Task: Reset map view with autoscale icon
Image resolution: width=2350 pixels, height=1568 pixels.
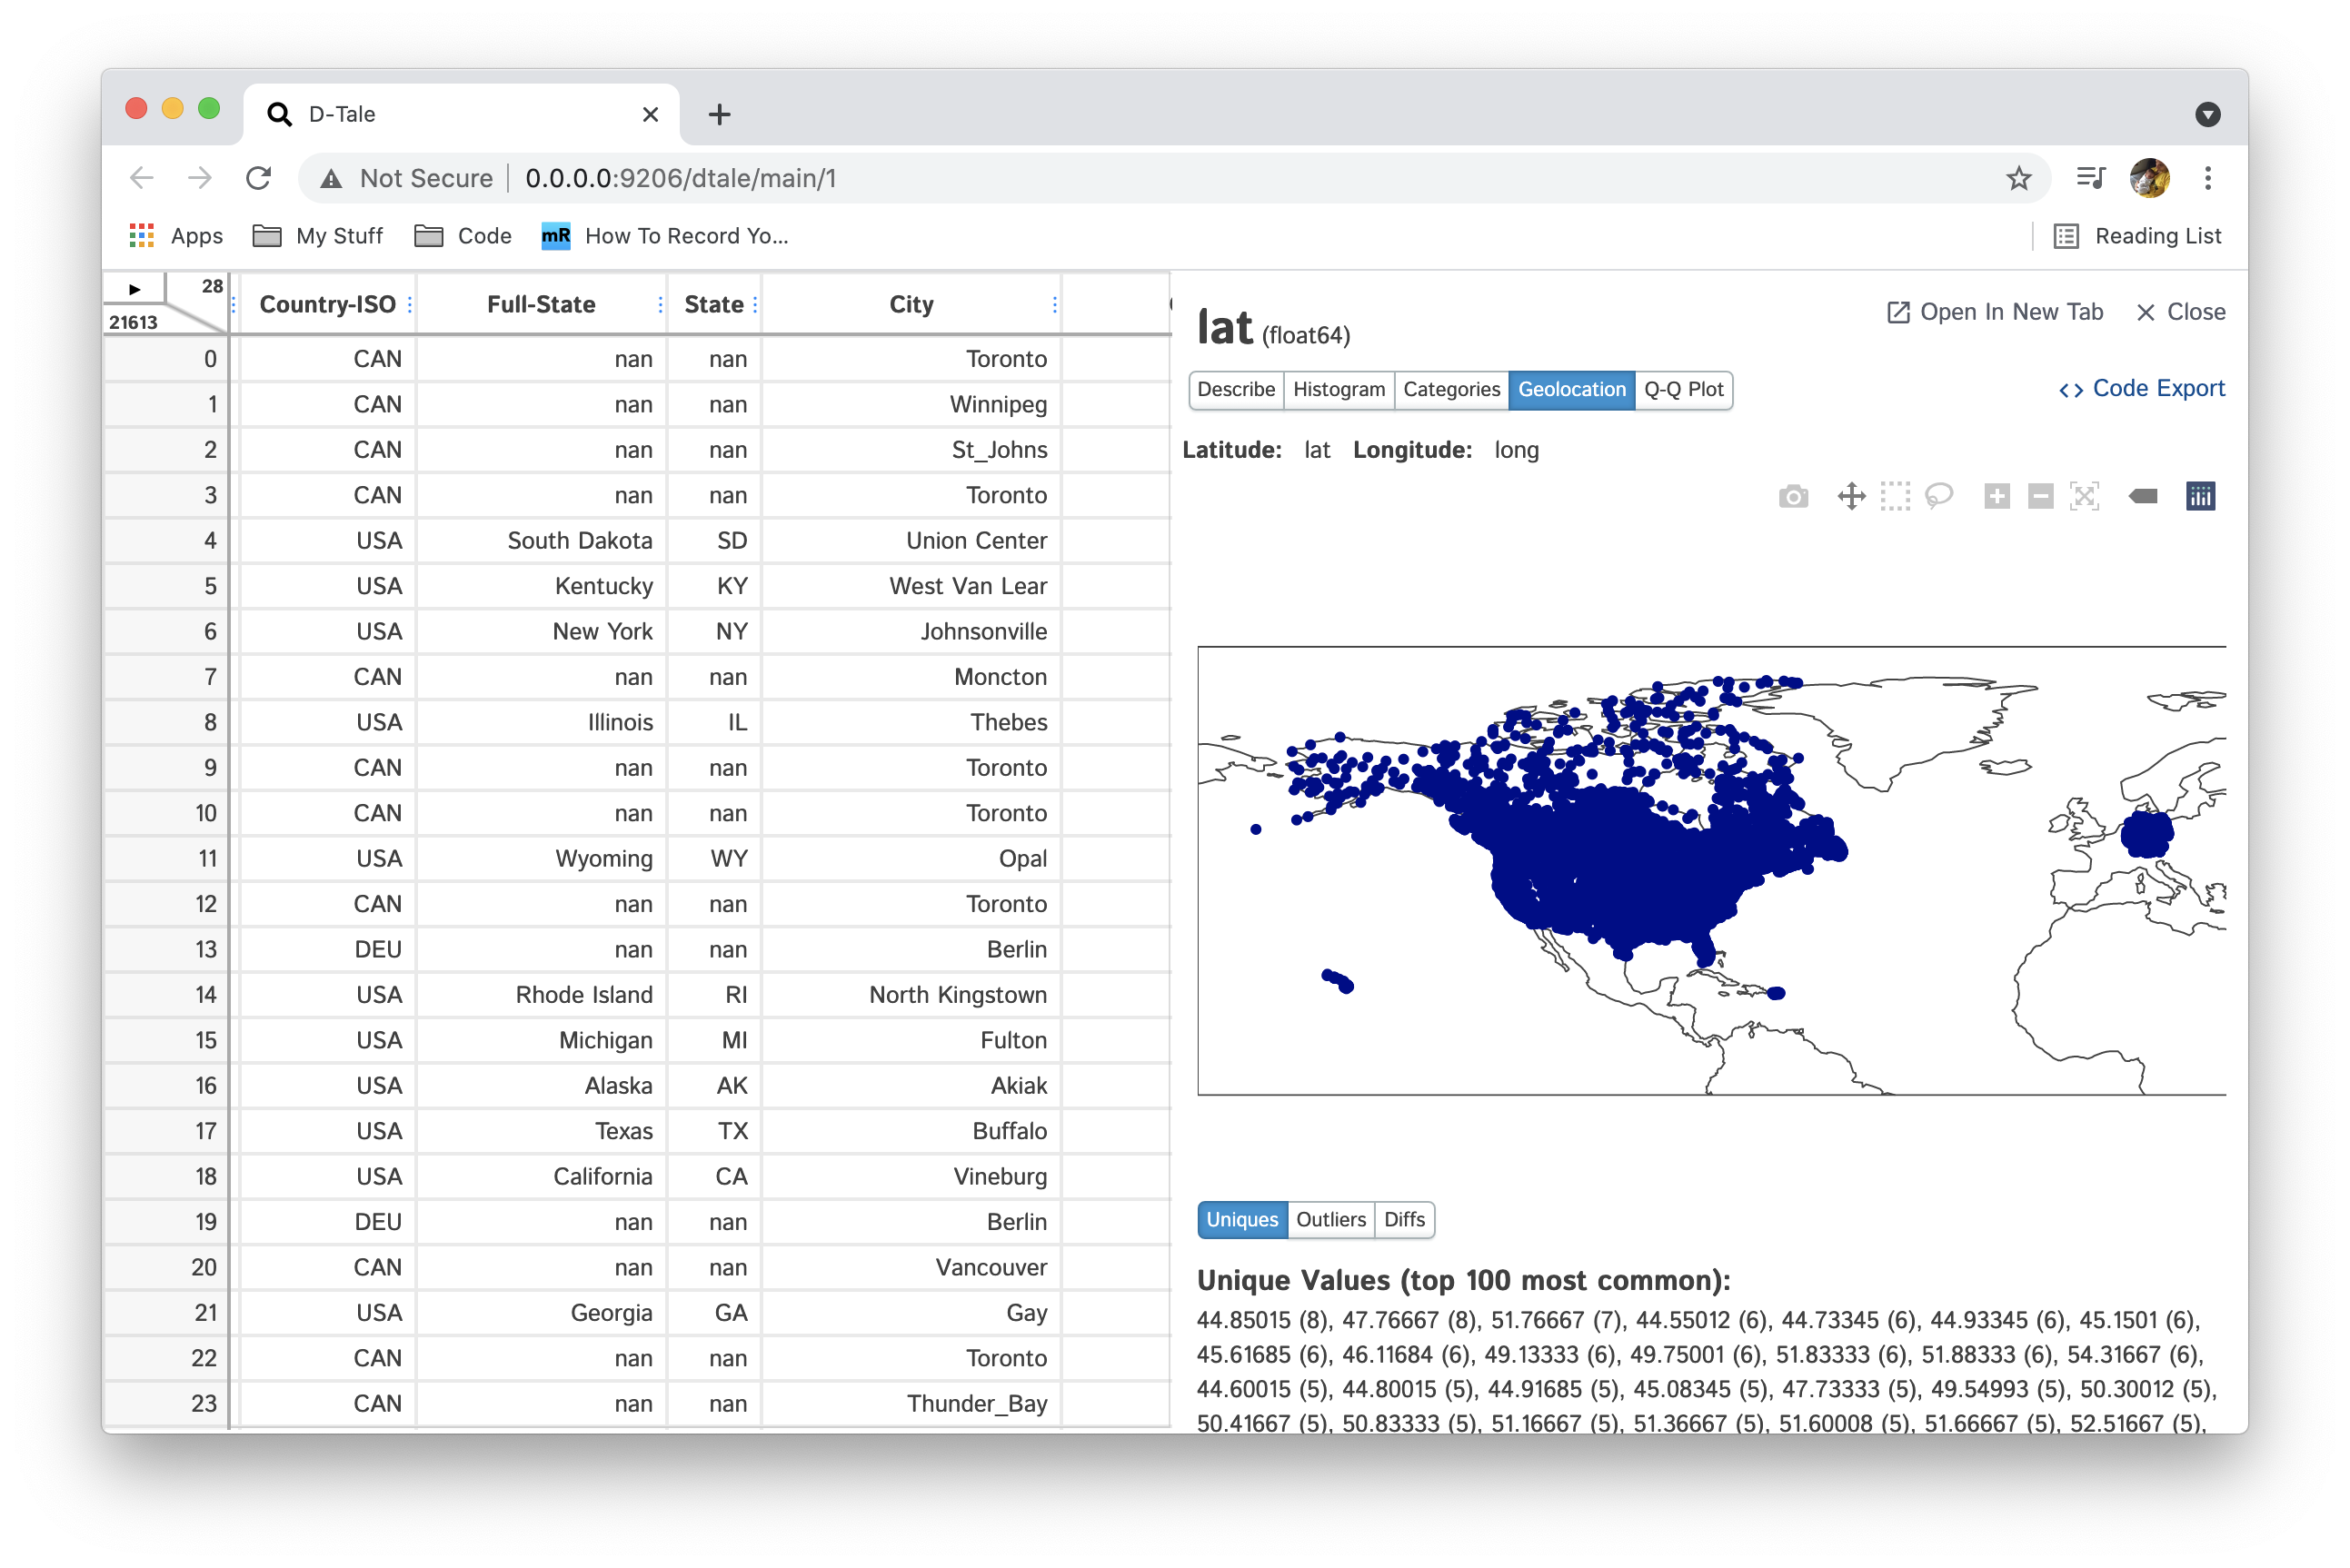Action: click(2084, 497)
